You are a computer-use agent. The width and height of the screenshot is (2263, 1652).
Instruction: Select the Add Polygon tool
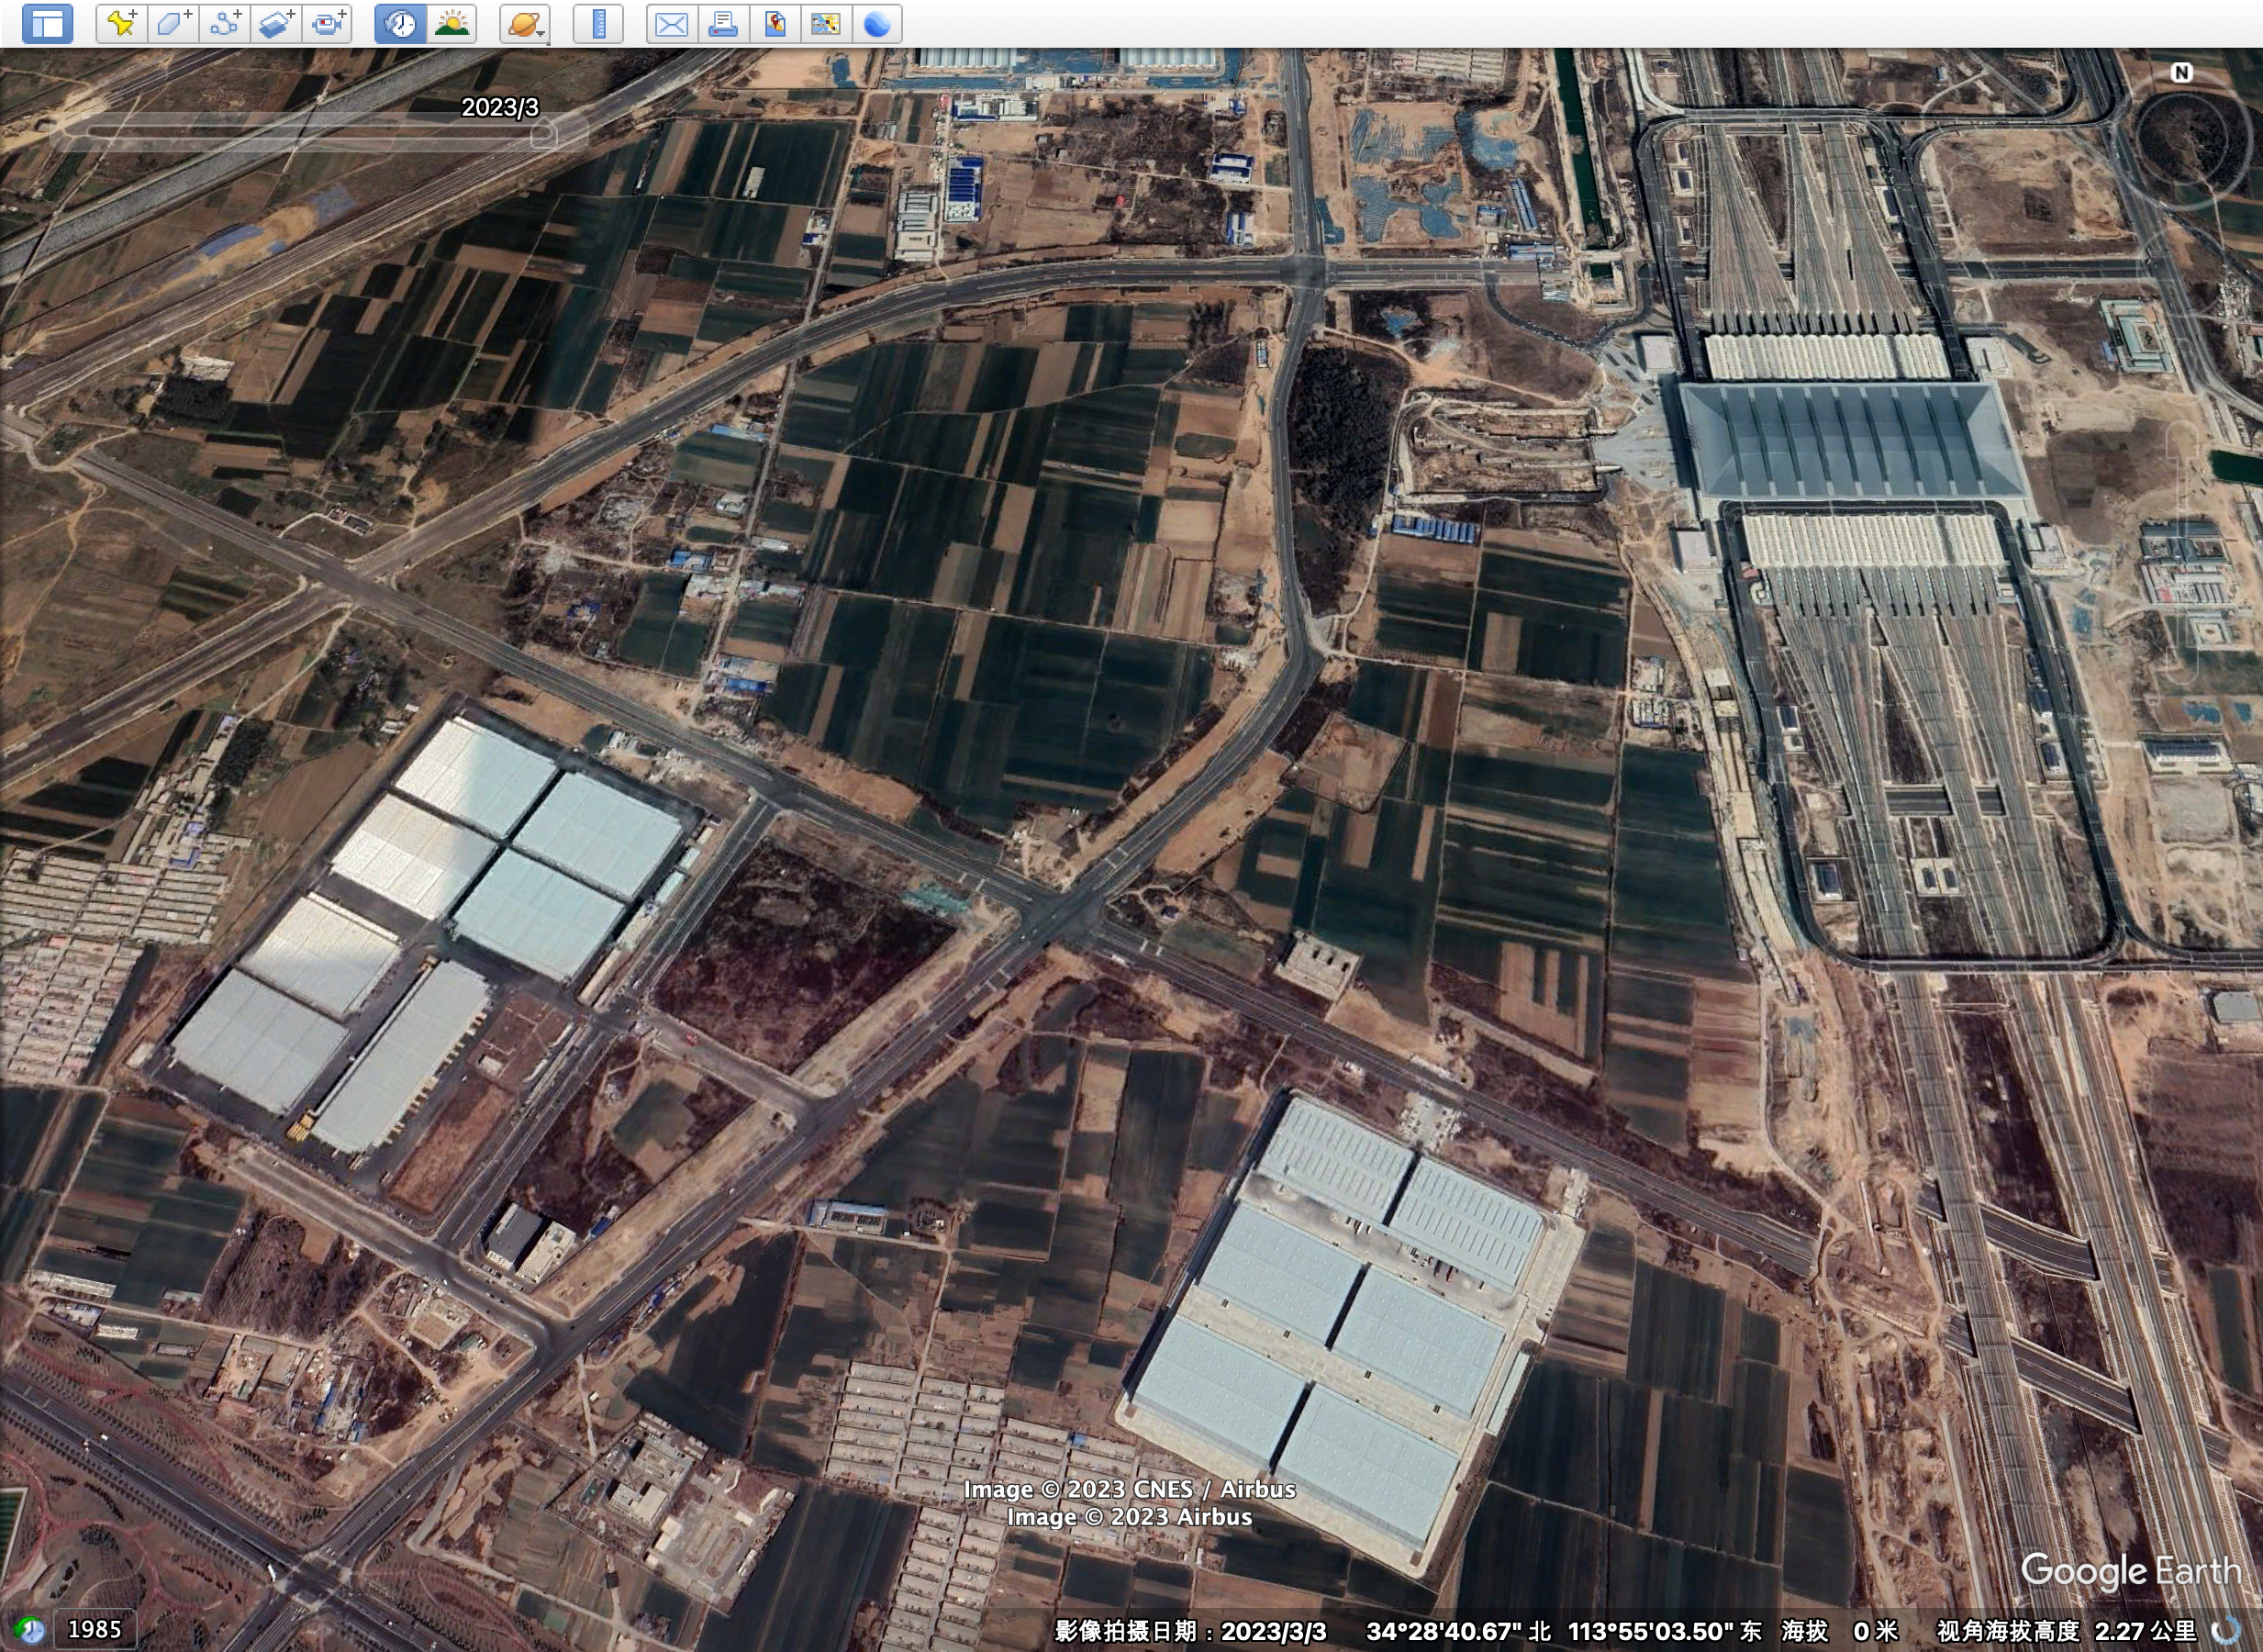tap(173, 23)
